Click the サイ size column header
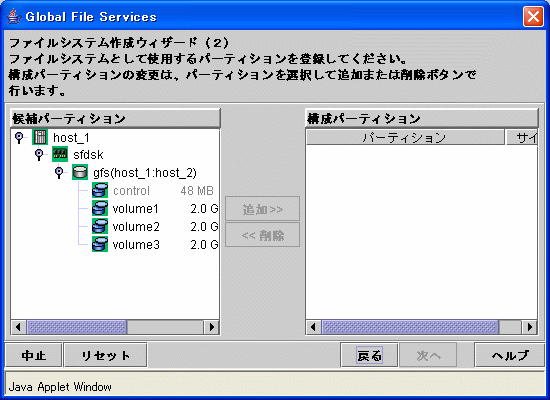Image resolution: width=550 pixels, height=400 pixels. click(x=522, y=137)
